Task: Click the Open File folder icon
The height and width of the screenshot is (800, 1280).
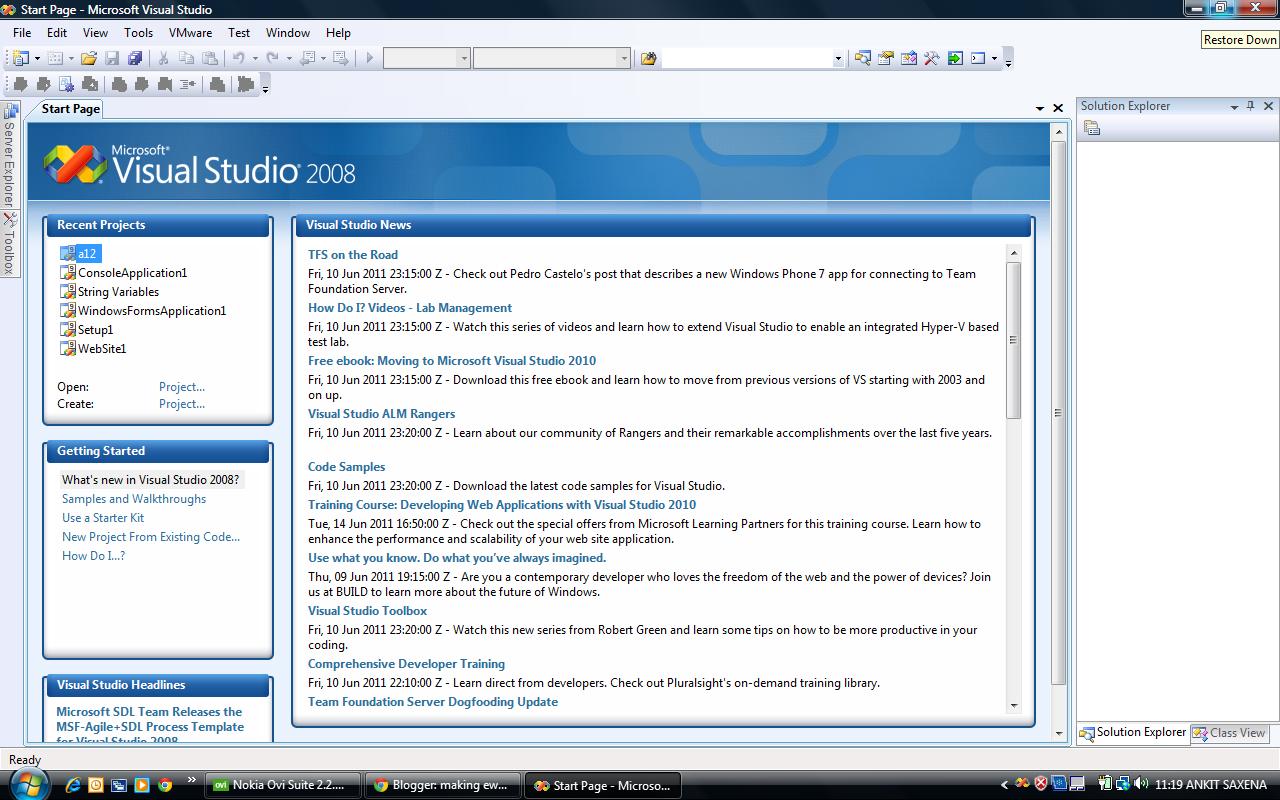Action: [89, 58]
